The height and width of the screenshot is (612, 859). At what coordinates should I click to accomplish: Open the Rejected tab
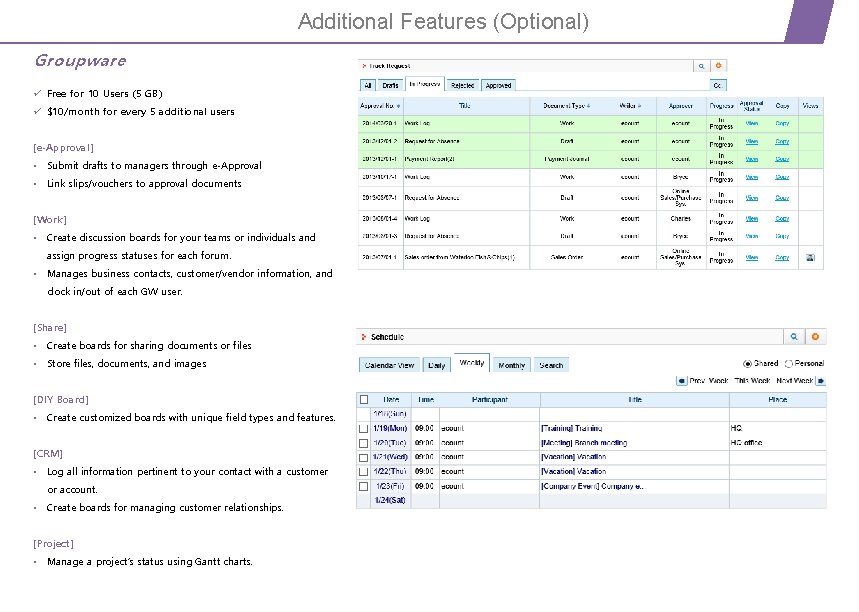[x=462, y=85]
